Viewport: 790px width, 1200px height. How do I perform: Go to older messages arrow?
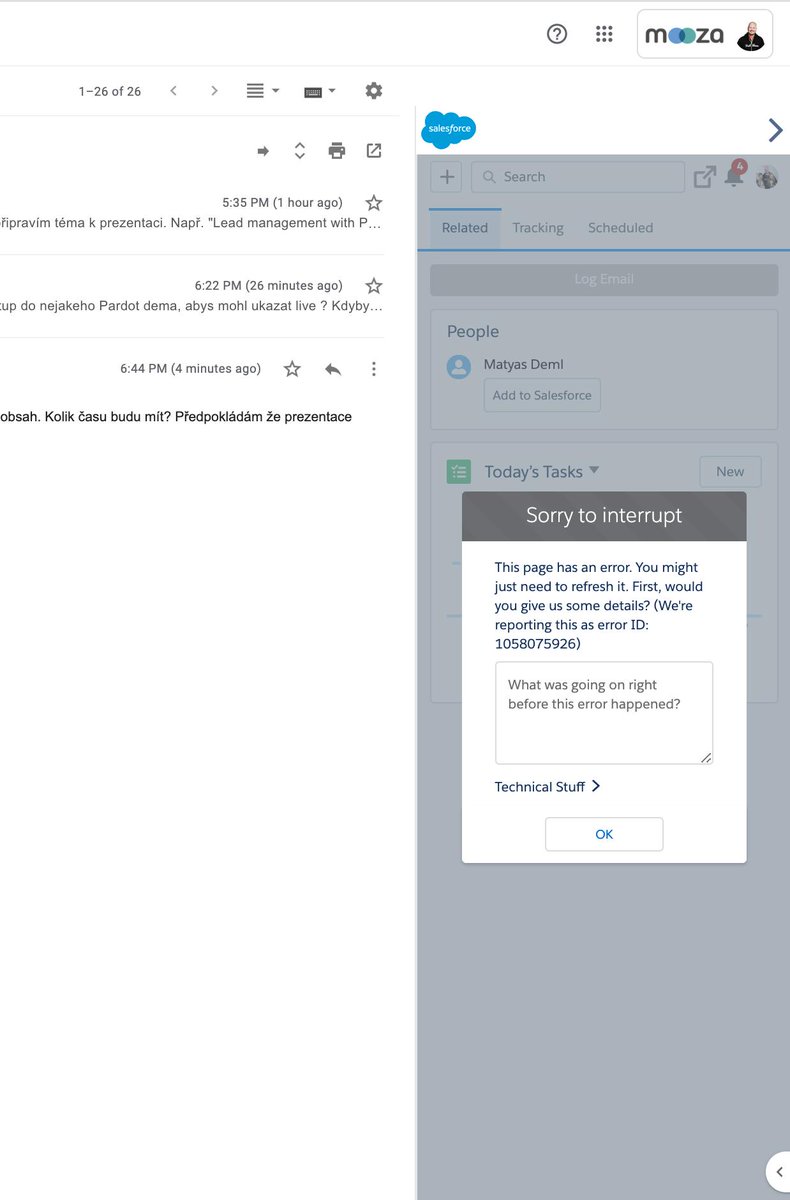[x=214, y=91]
